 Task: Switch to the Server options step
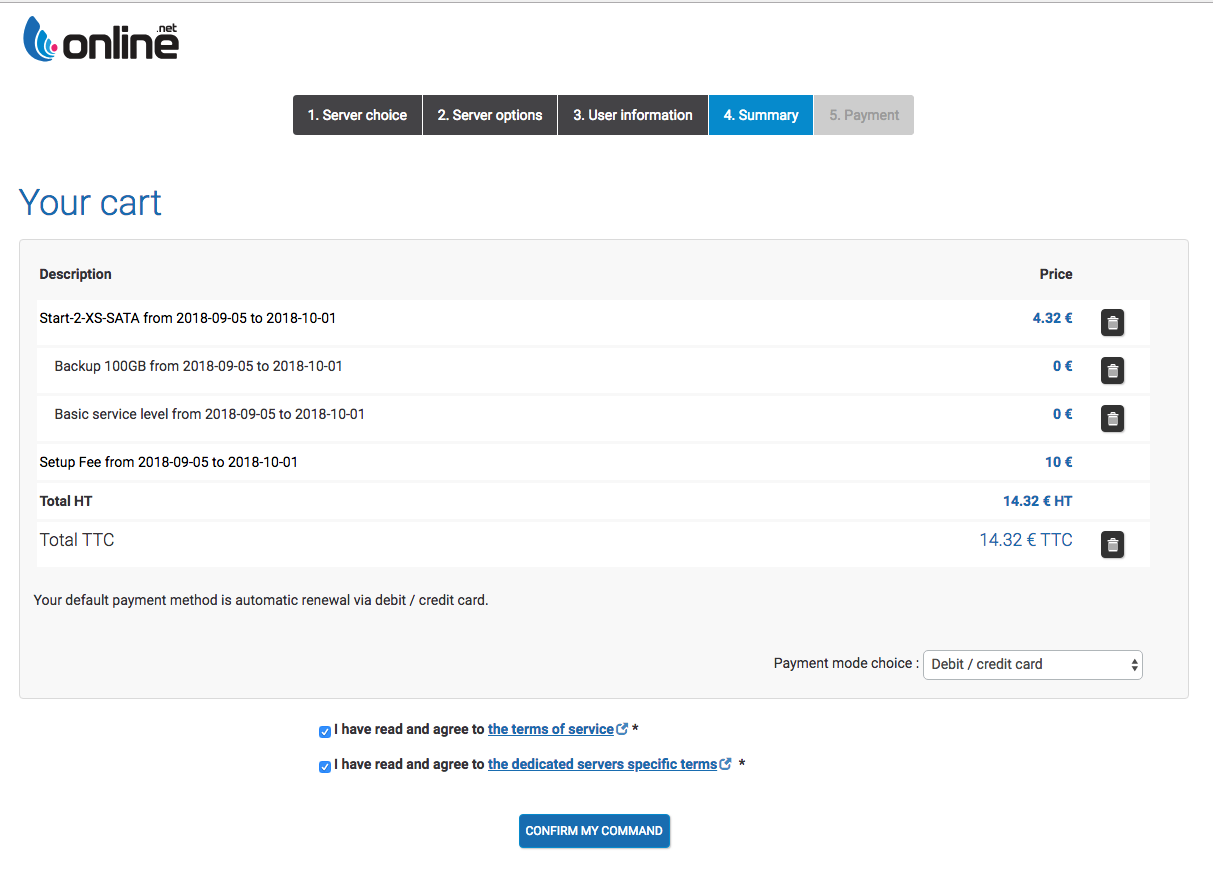click(490, 115)
